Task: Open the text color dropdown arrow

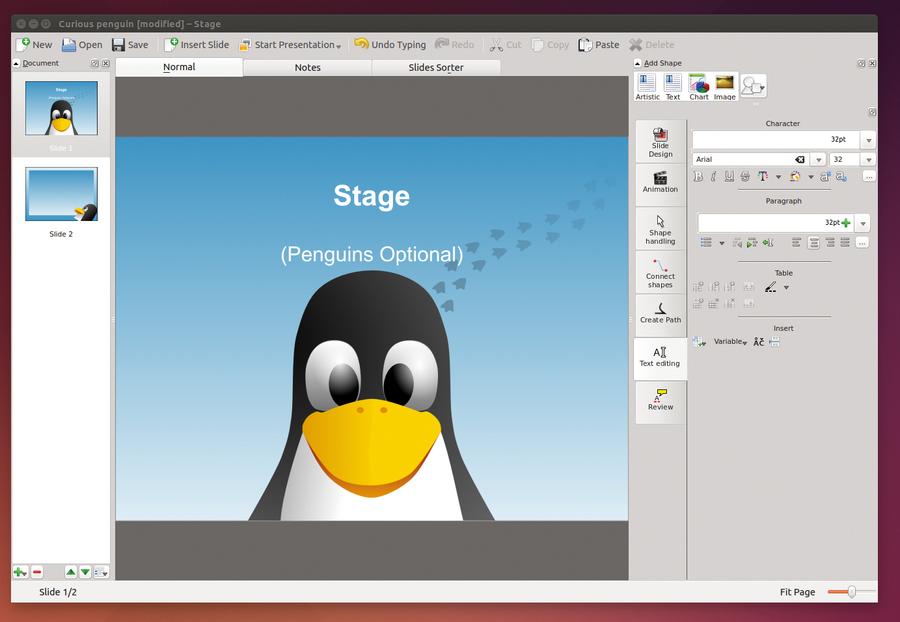Action: pos(778,177)
